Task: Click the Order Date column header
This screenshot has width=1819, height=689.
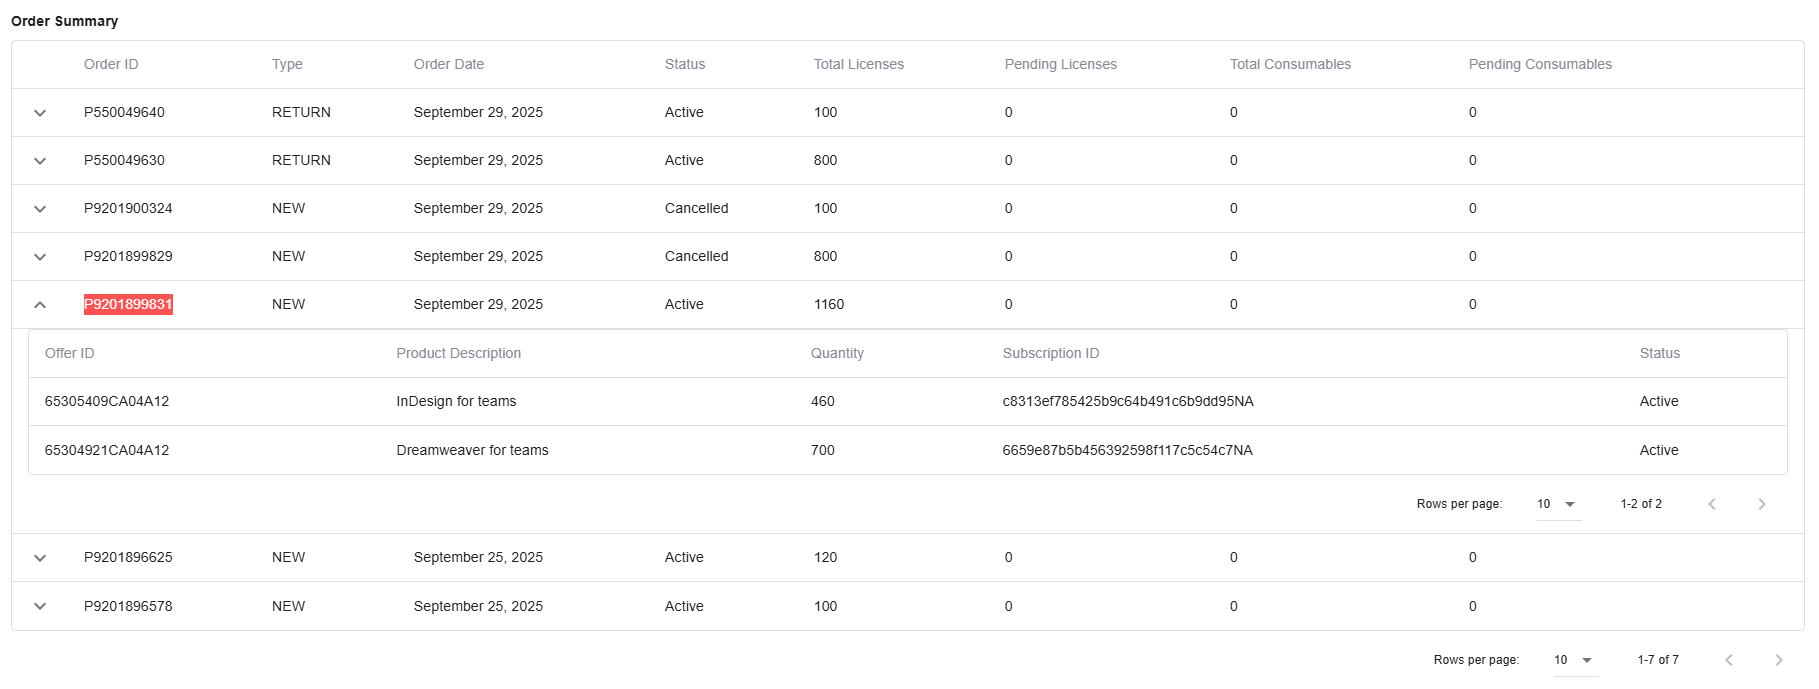Action: click(448, 64)
